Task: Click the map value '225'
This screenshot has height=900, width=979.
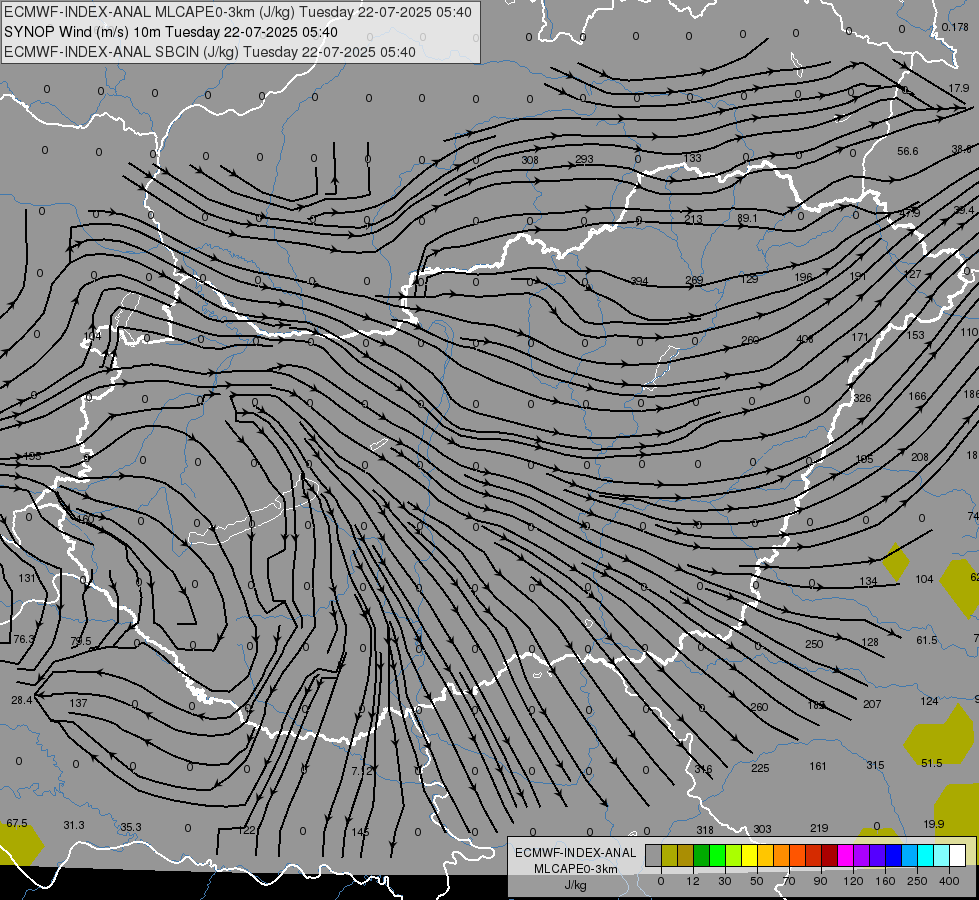Action: tap(760, 768)
